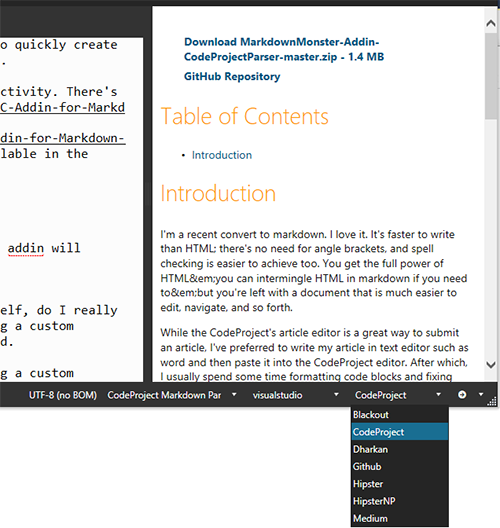The width and height of the screenshot is (500, 528).
Task: Select CodeProject theme in dropdown list
Action: 400,432
